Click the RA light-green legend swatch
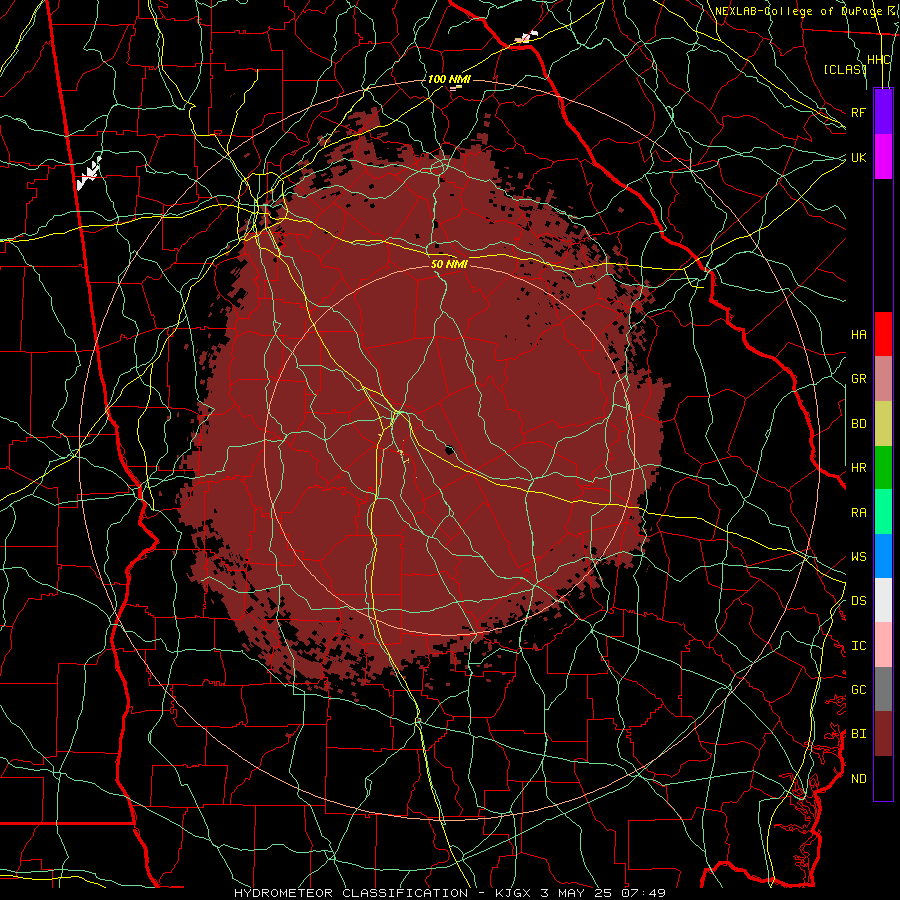Image resolution: width=900 pixels, height=900 pixels. pos(883,512)
